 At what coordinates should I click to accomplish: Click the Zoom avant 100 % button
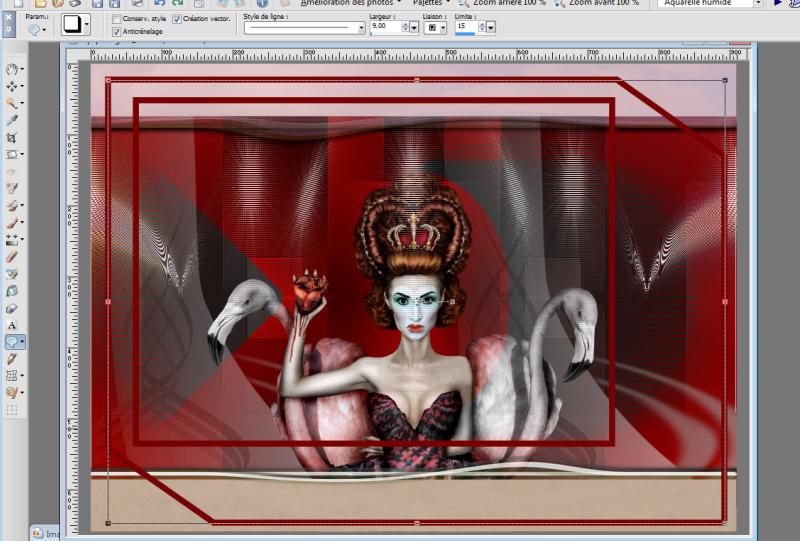[x=597, y=3]
